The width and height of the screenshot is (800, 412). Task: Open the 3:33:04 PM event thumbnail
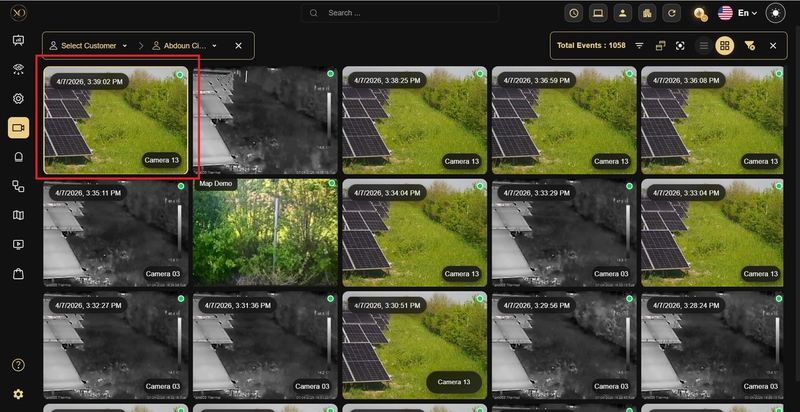712,233
